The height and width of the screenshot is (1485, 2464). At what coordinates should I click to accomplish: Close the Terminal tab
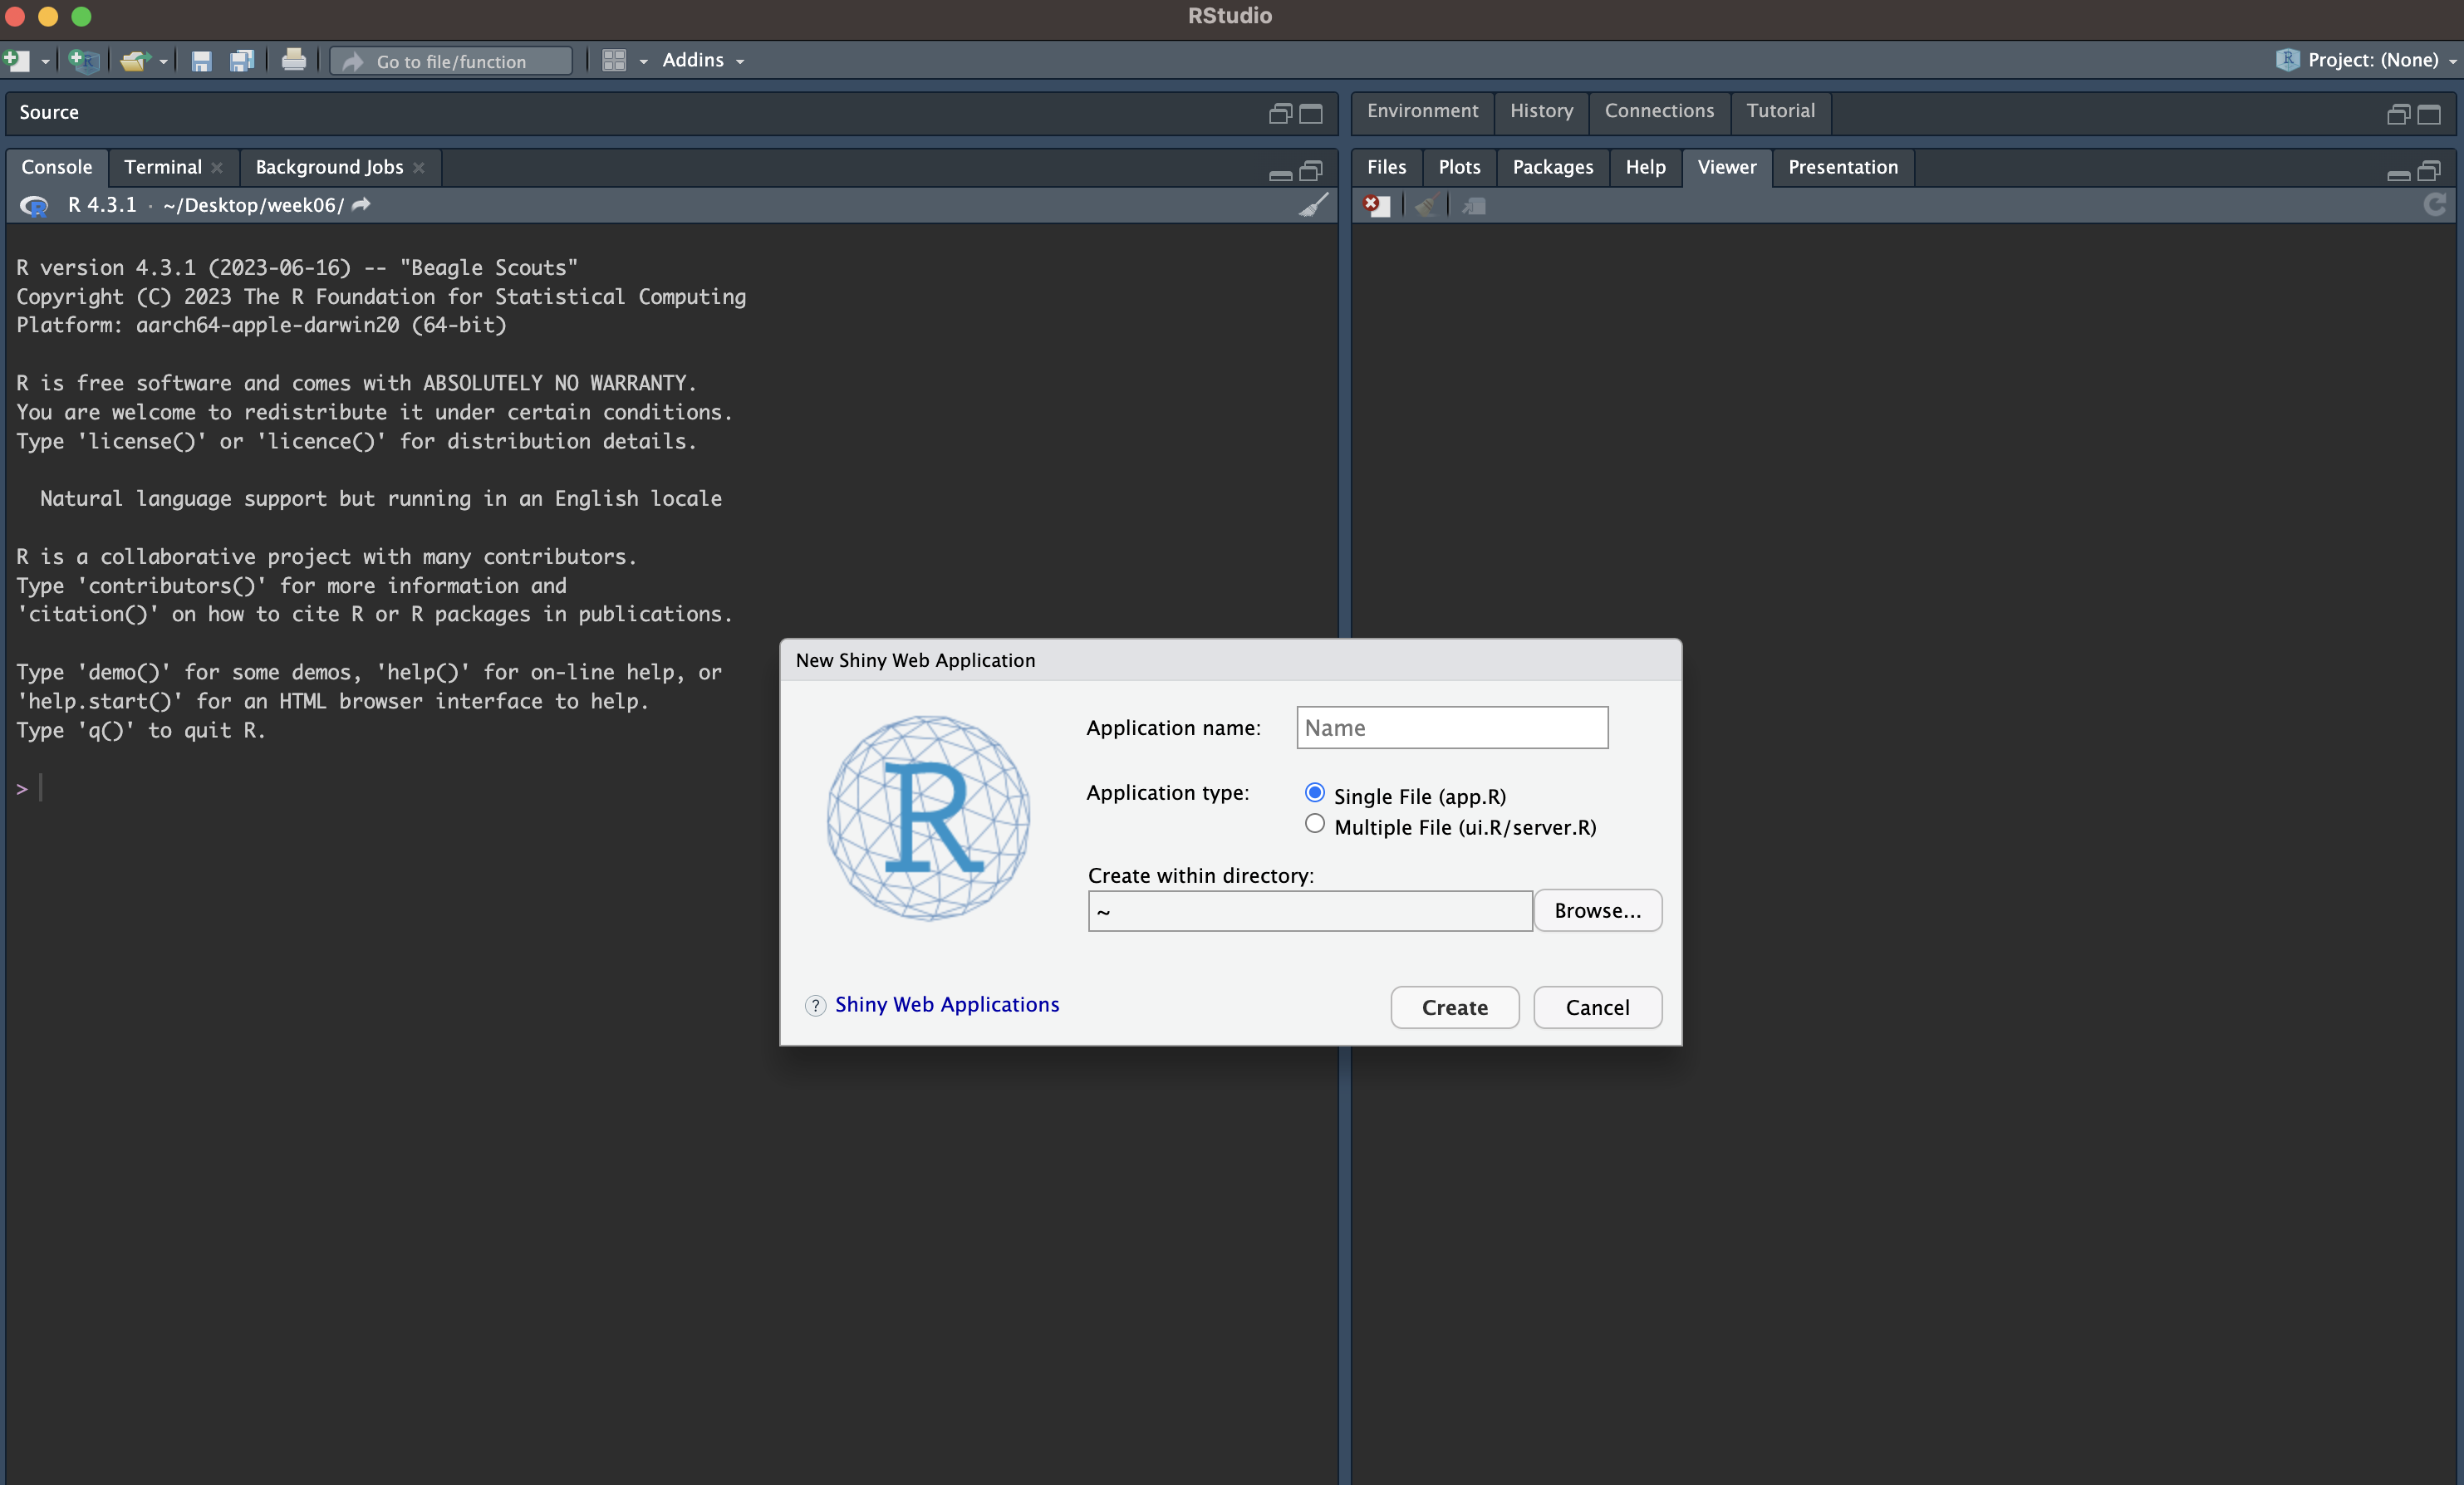[x=217, y=168]
